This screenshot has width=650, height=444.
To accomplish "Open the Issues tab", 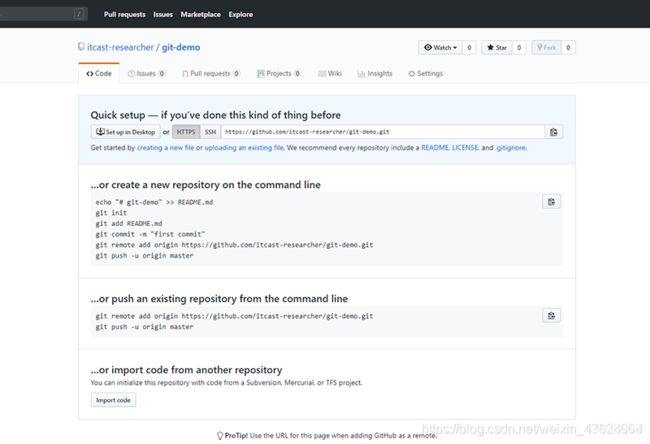I will pos(146,73).
